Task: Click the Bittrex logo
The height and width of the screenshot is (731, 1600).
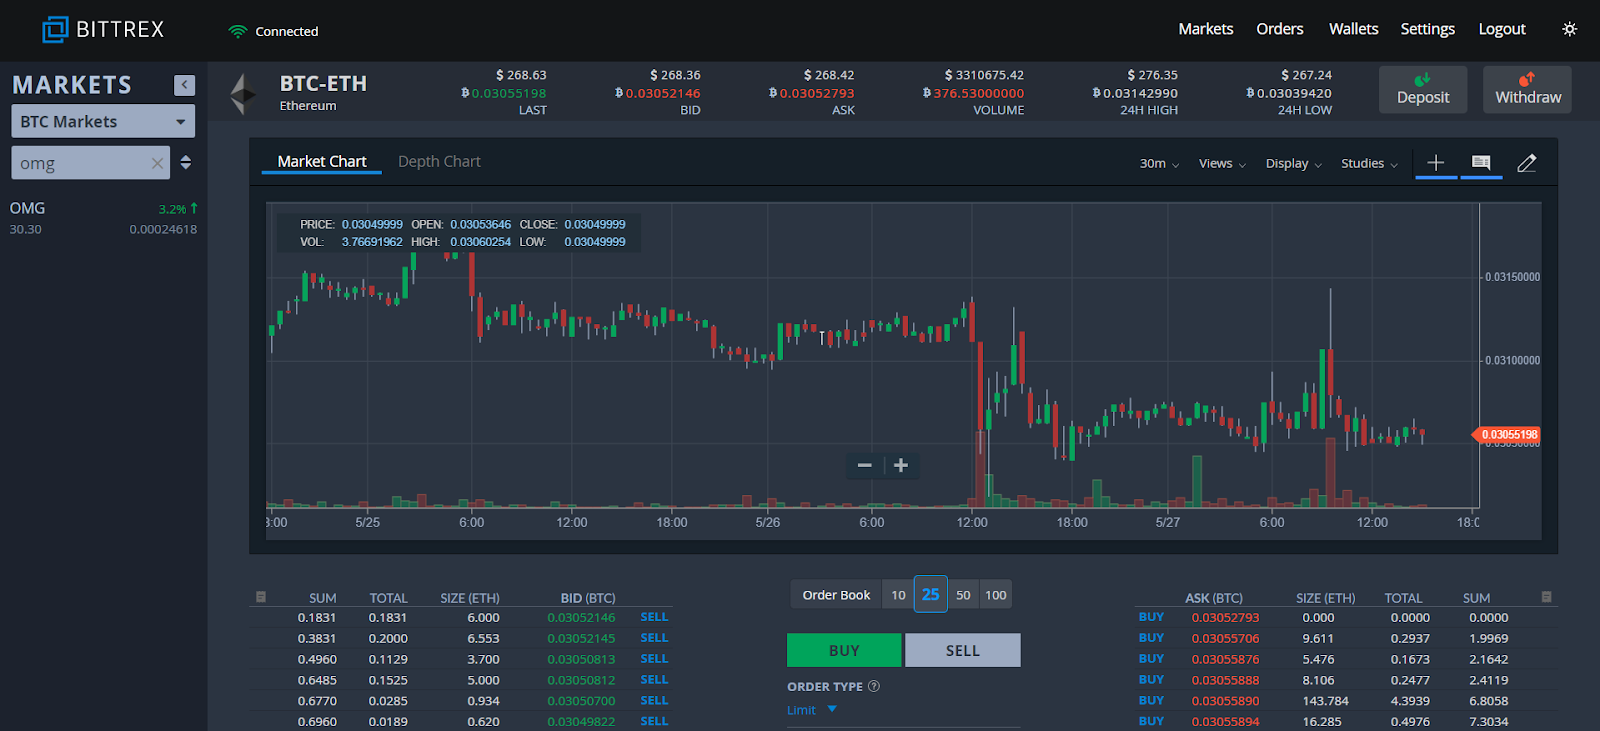Action: (102, 30)
